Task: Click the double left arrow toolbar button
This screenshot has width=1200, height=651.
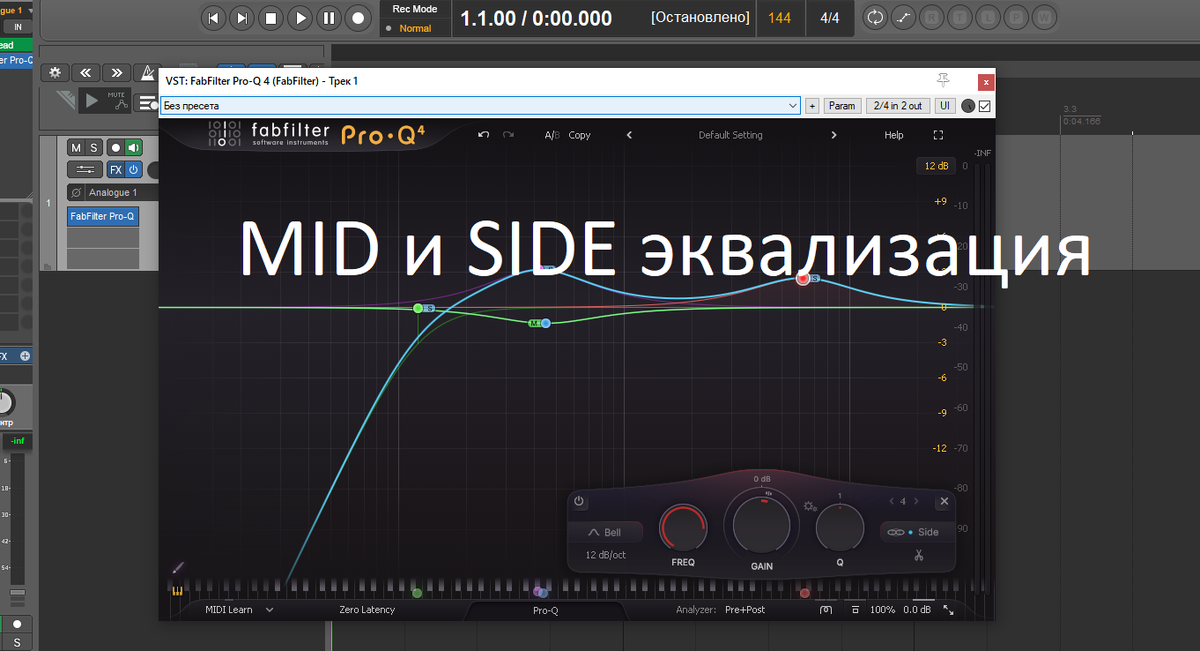Action: click(x=86, y=72)
